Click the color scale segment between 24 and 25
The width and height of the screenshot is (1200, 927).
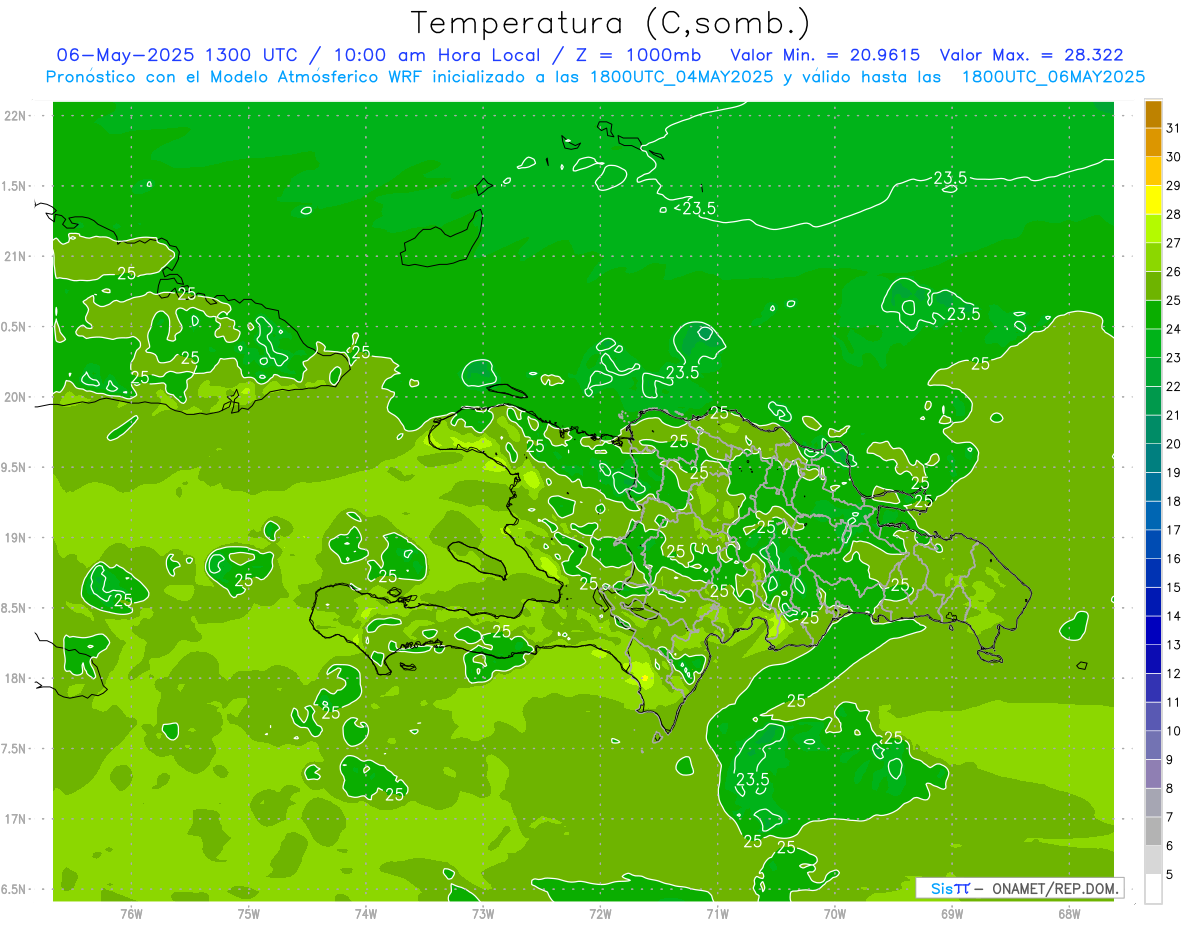(1153, 315)
